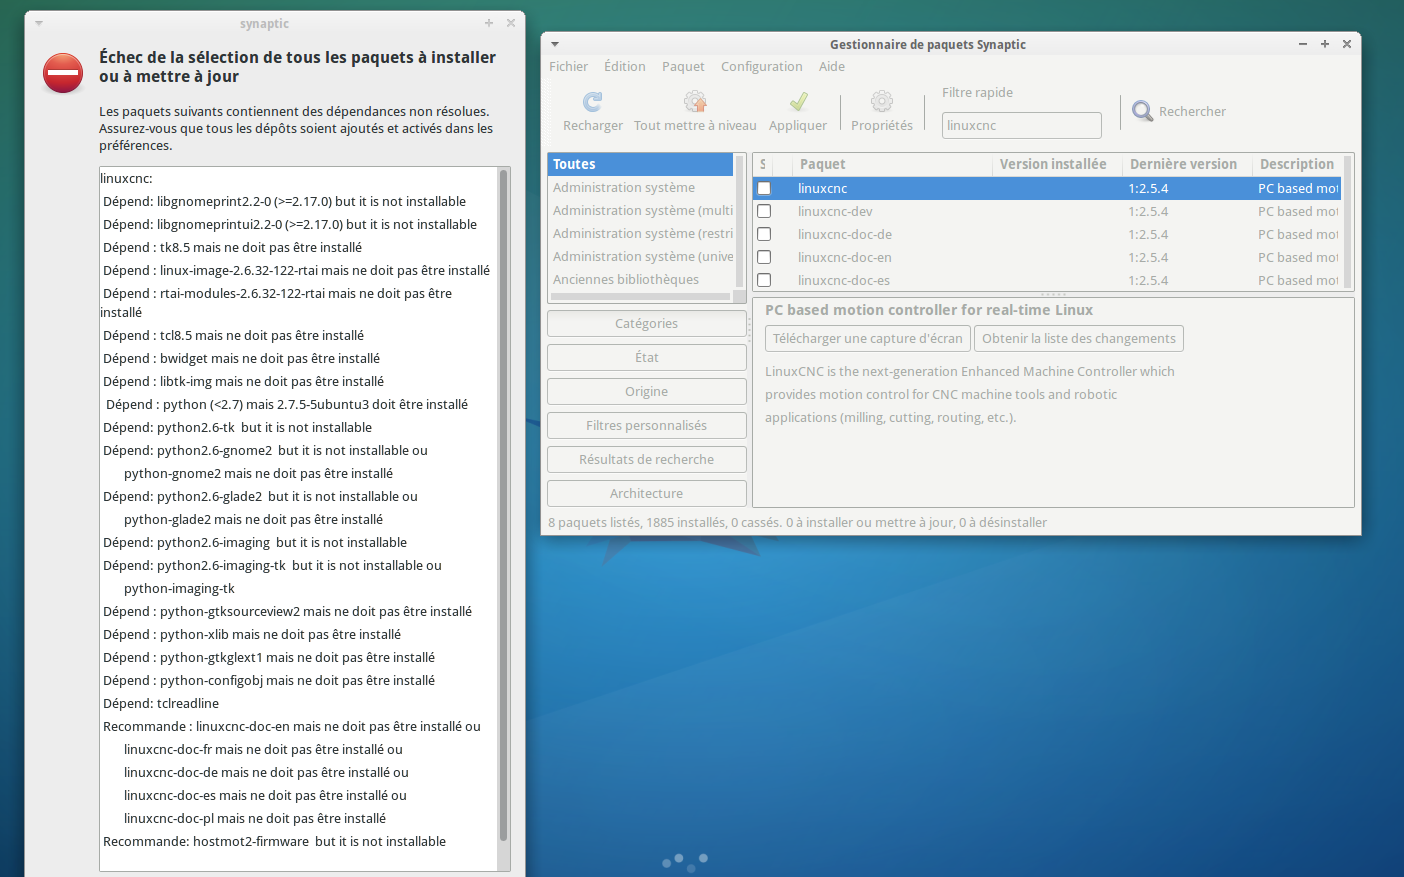This screenshot has width=1404, height=877.
Task: Toggle the linuxcnc package checkbox
Action: tap(764, 188)
